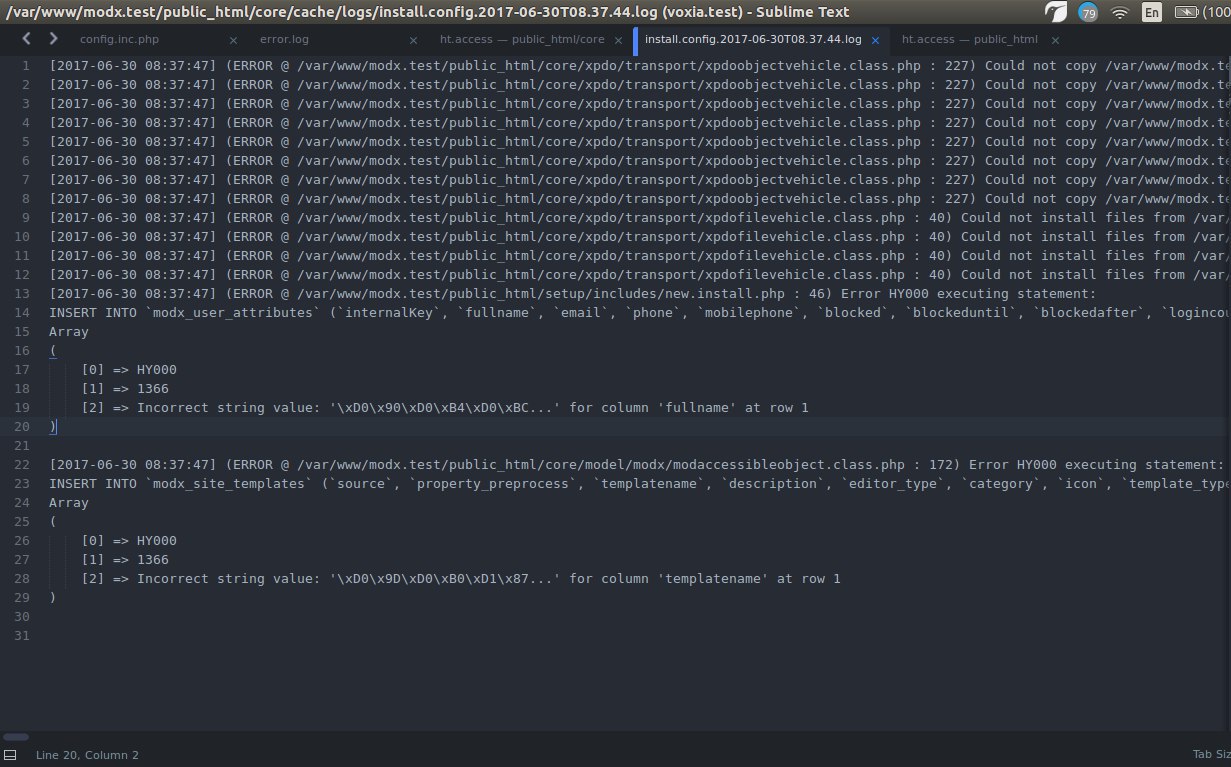Click line number 14 in the gutter

24,313
